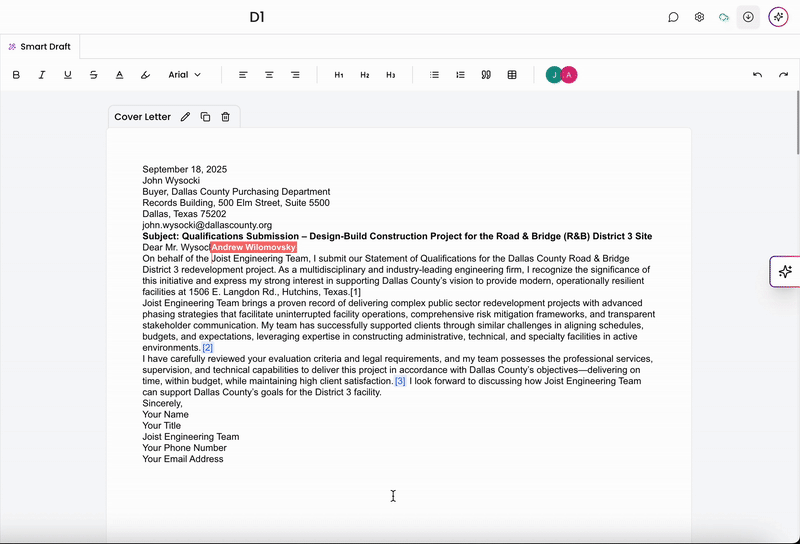Click the Your Title placeholder line
800x544 pixels.
click(x=161, y=426)
